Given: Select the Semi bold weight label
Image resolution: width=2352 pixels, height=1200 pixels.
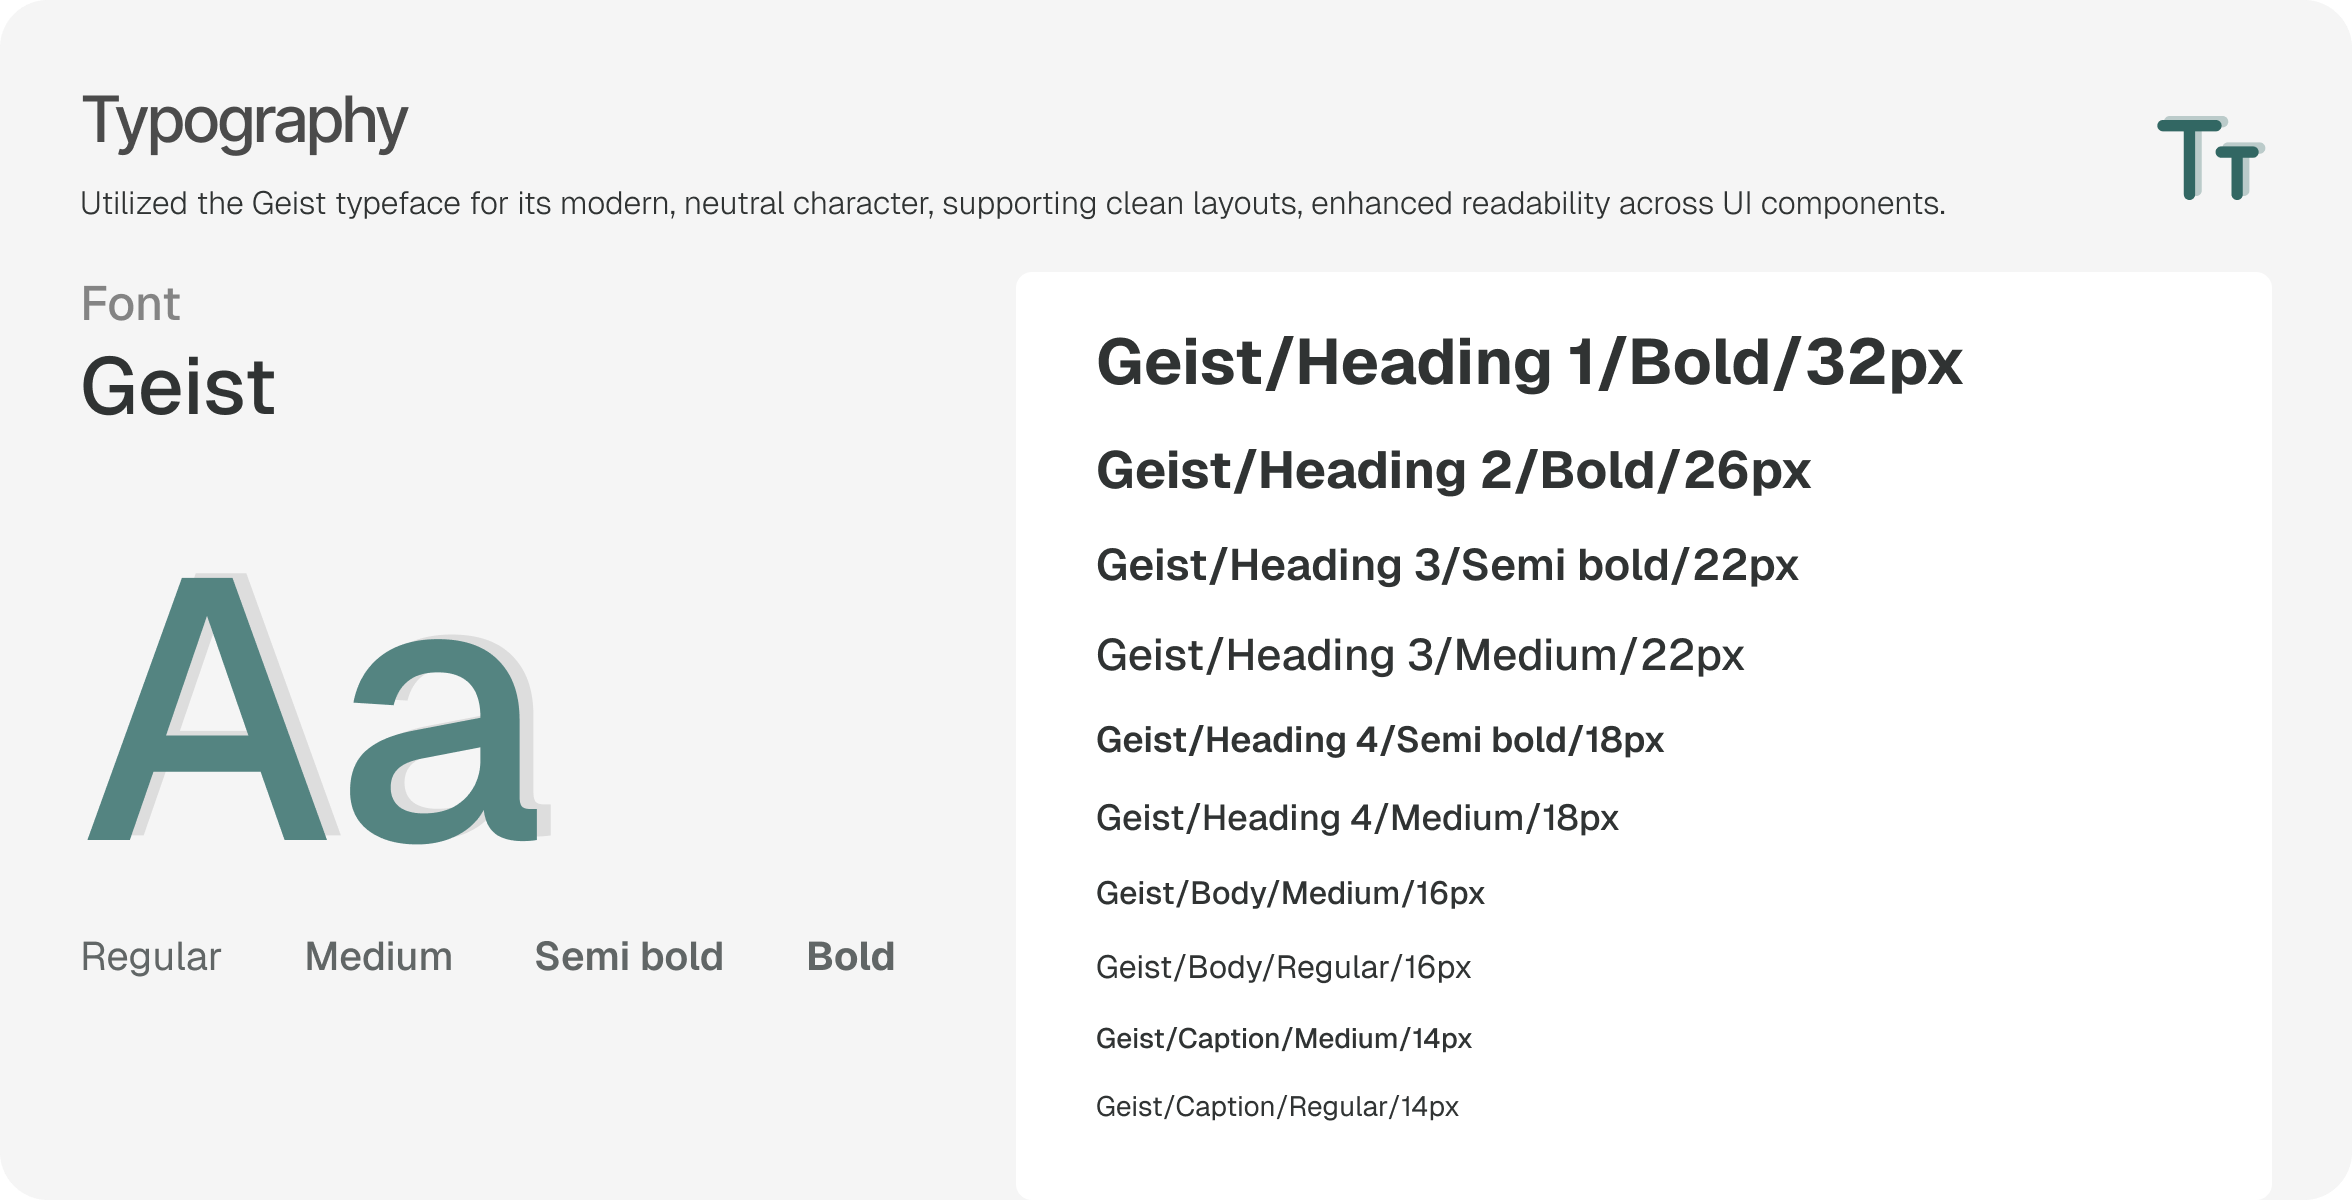Looking at the screenshot, I should pos(629,957).
